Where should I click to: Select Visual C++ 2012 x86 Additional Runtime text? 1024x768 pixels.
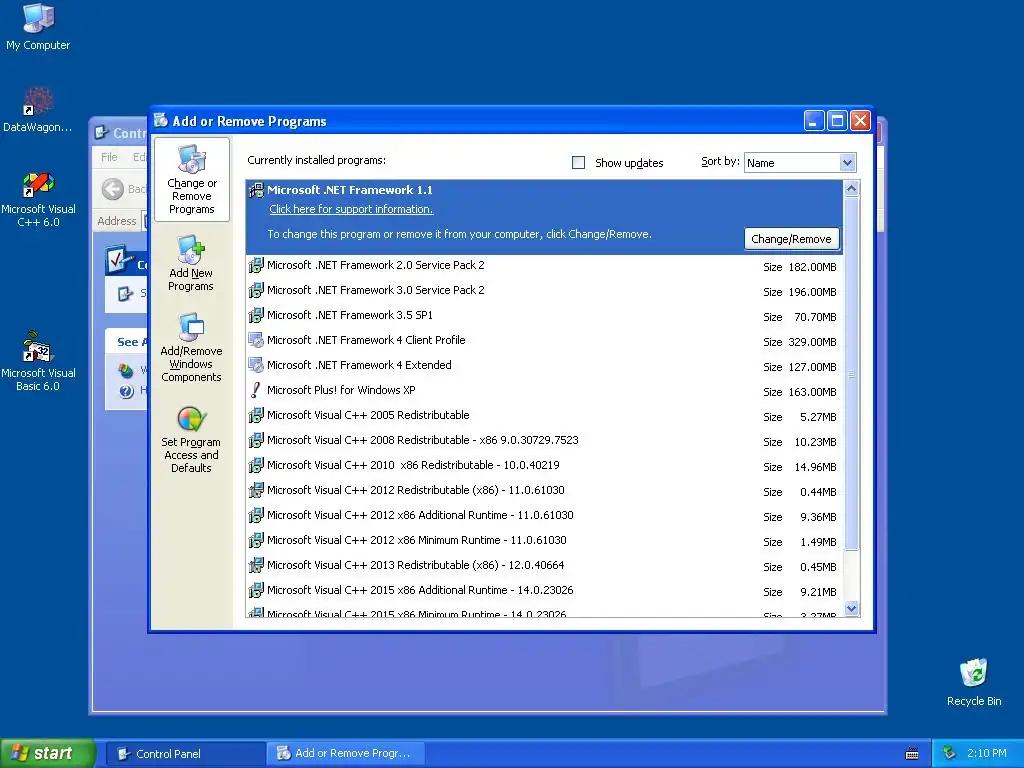coord(420,515)
